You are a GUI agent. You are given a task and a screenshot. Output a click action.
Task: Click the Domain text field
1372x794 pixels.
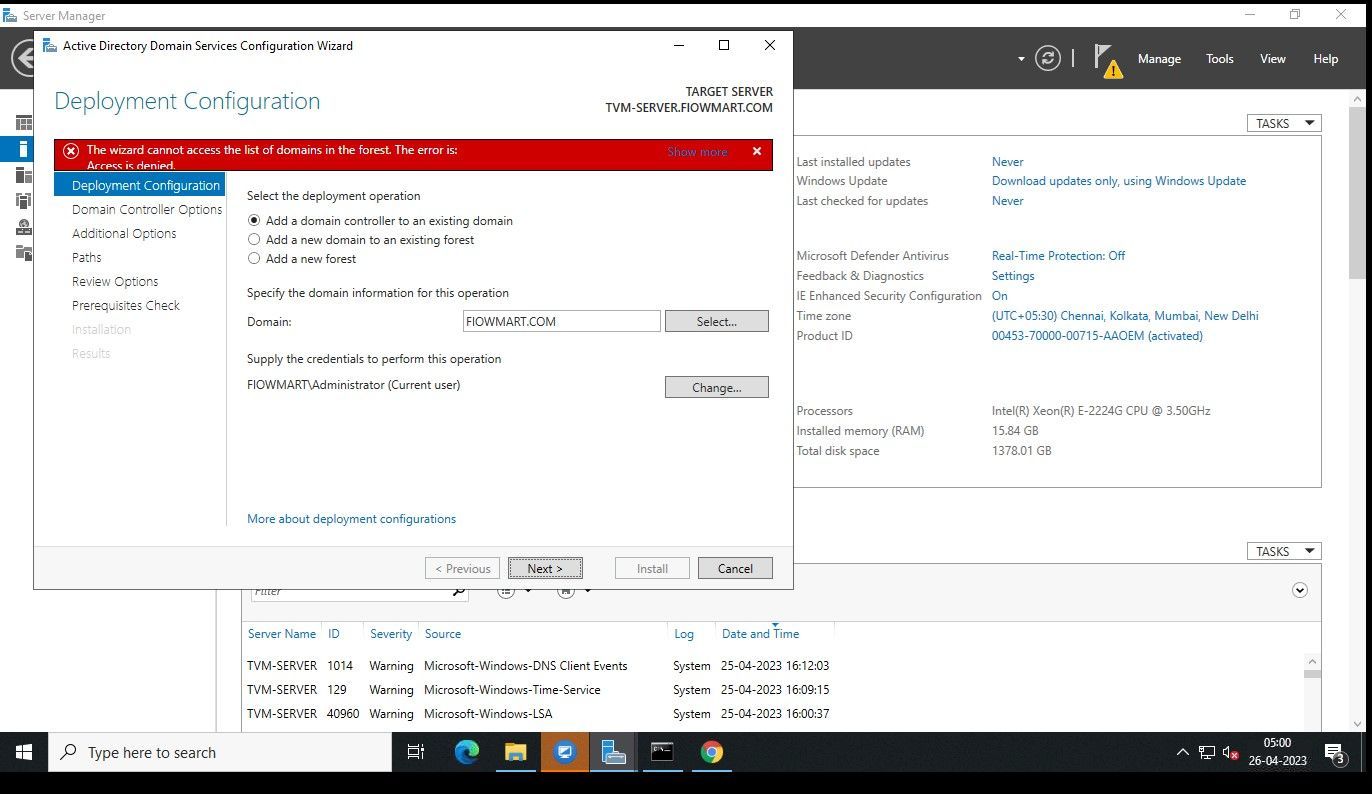click(x=562, y=321)
